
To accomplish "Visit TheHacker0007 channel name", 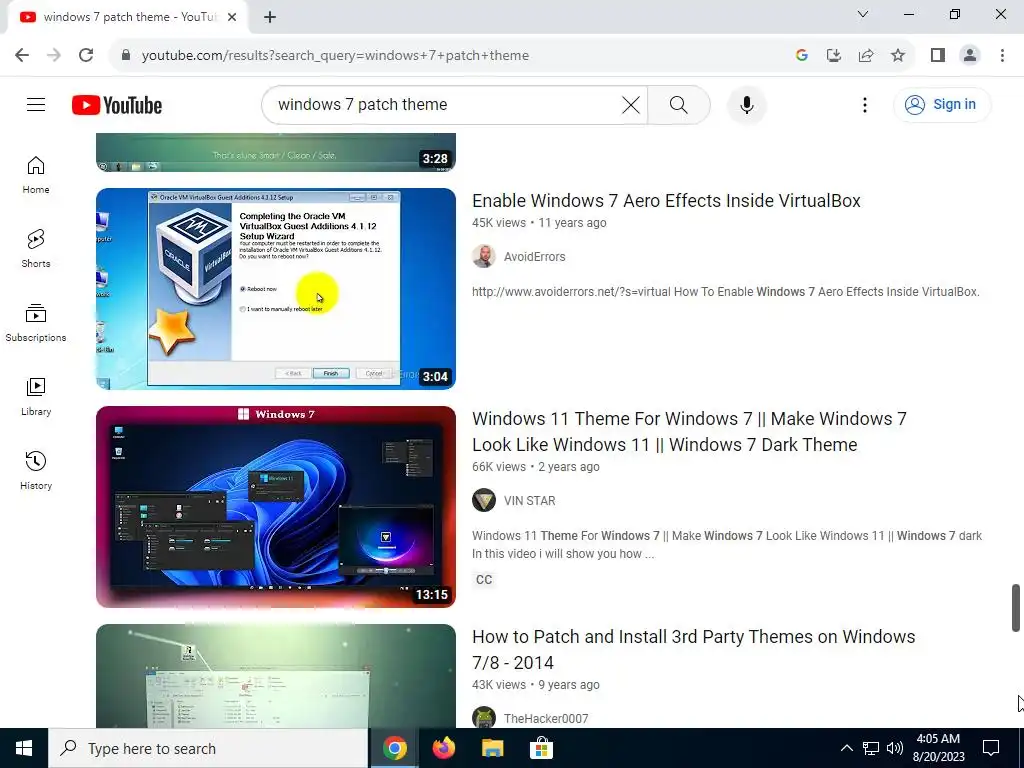I will click(546, 719).
